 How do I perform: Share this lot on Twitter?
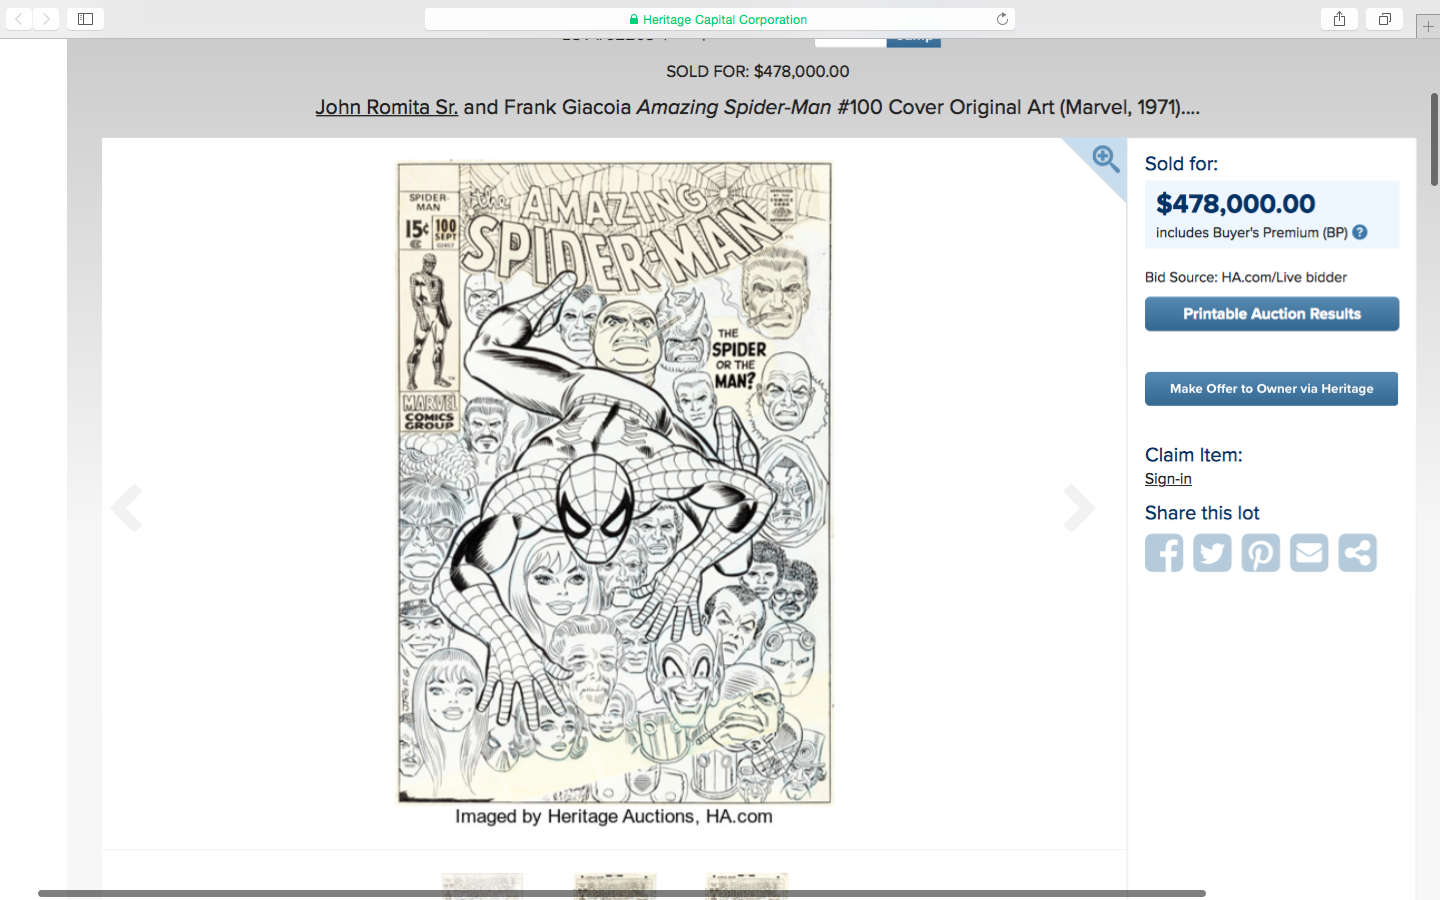click(1212, 553)
